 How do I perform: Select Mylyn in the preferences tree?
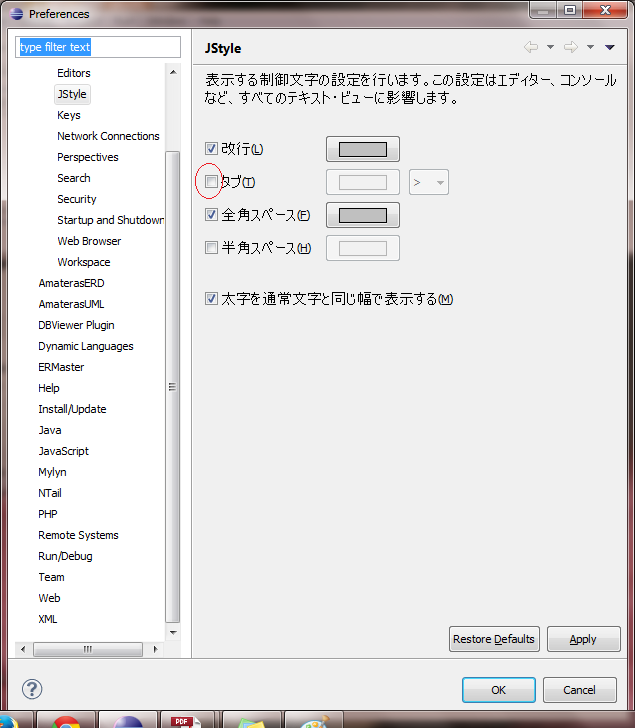52,472
